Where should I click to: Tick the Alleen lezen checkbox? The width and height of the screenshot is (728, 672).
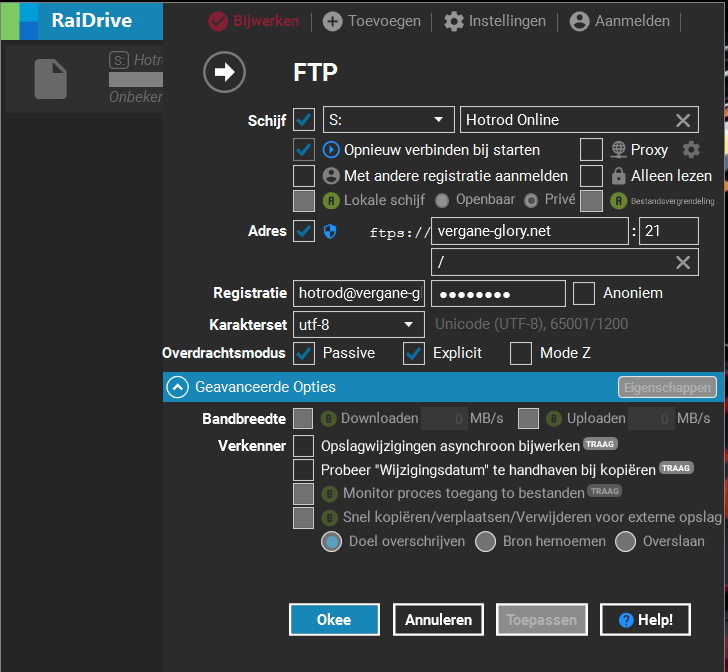[x=591, y=176]
